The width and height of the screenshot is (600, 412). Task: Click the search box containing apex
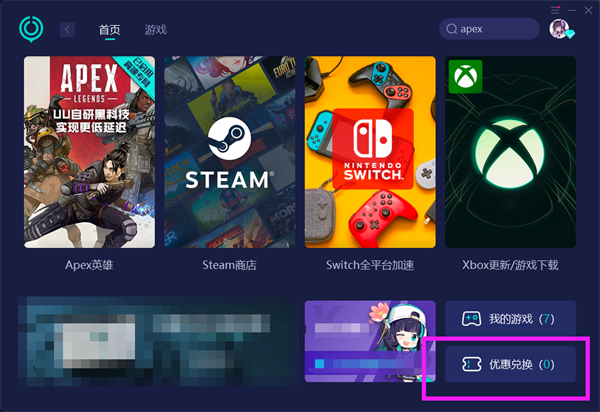[x=489, y=29]
